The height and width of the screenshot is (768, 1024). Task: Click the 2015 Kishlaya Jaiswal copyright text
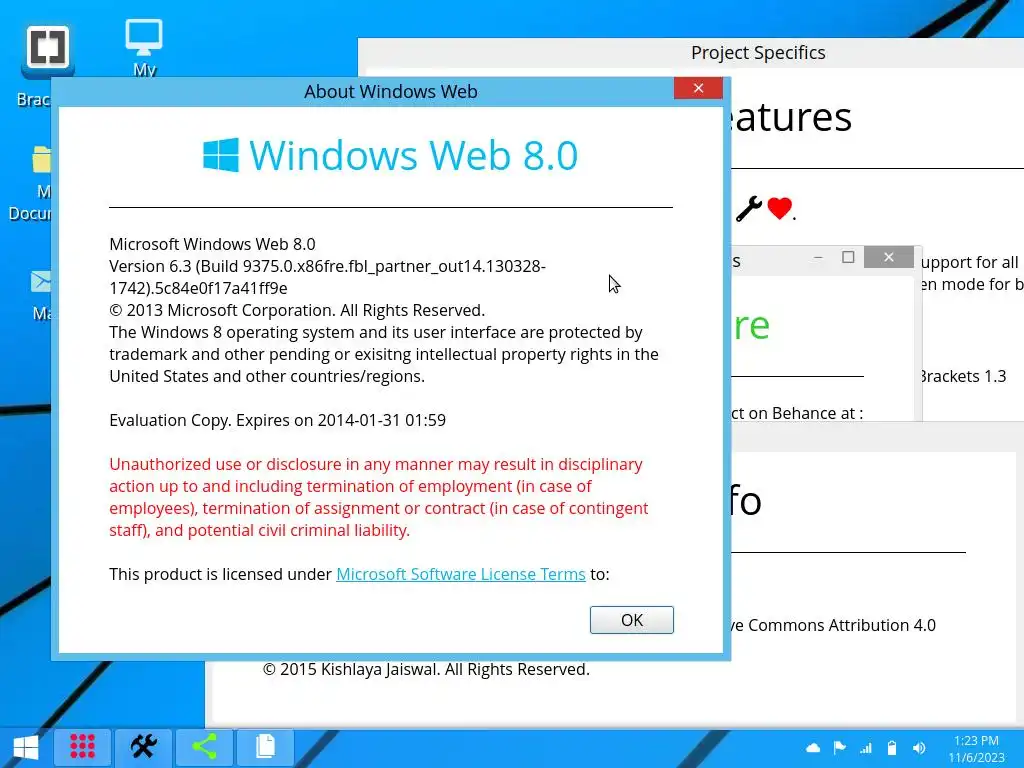(426, 669)
